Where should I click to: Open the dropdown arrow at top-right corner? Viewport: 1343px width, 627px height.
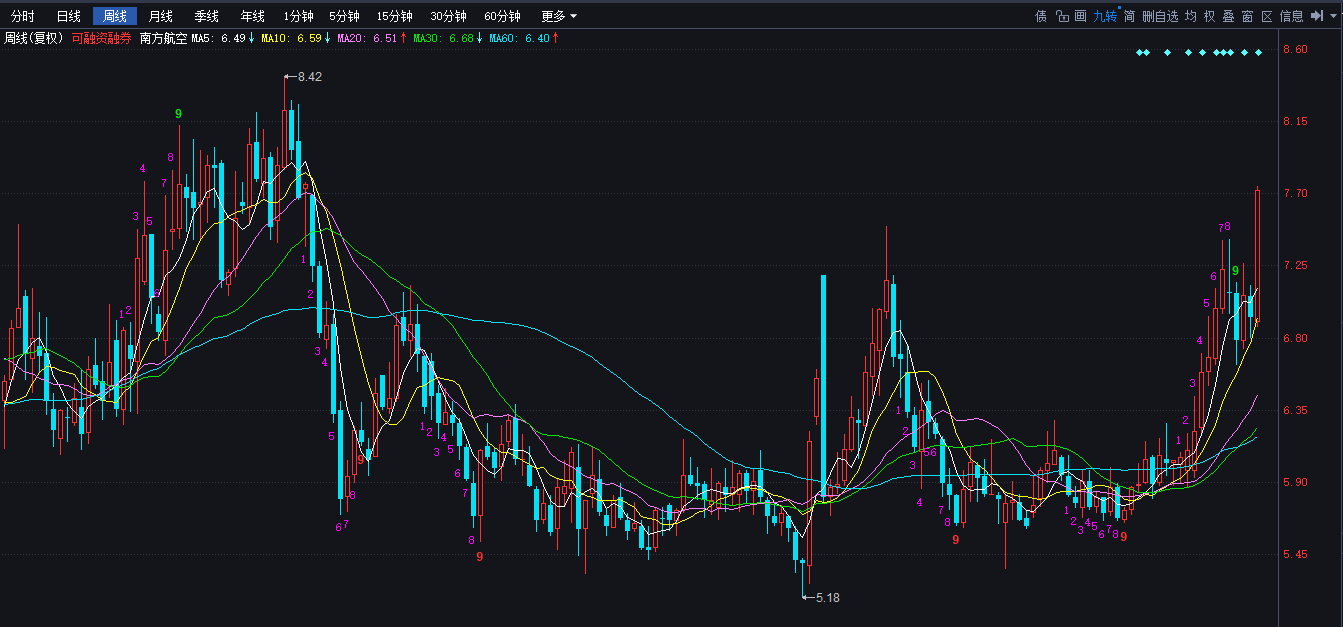click(x=1332, y=16)
